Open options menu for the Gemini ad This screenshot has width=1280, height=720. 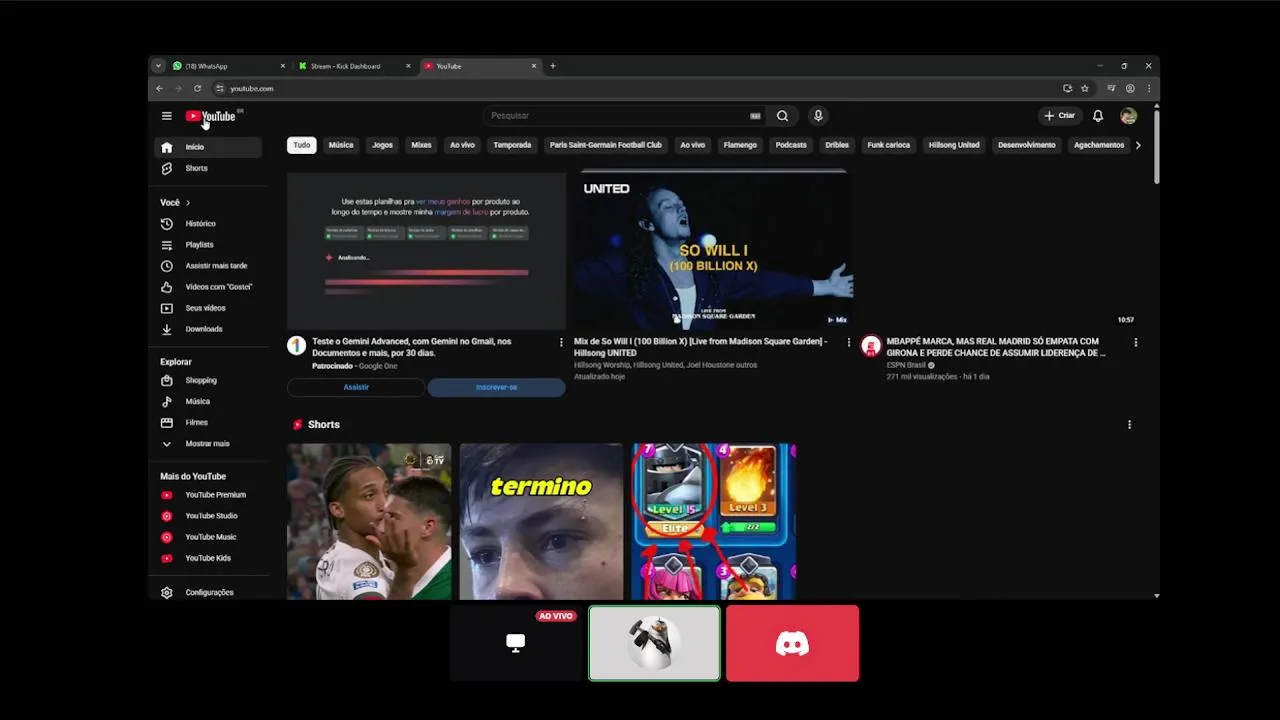[x=561, y=342]
